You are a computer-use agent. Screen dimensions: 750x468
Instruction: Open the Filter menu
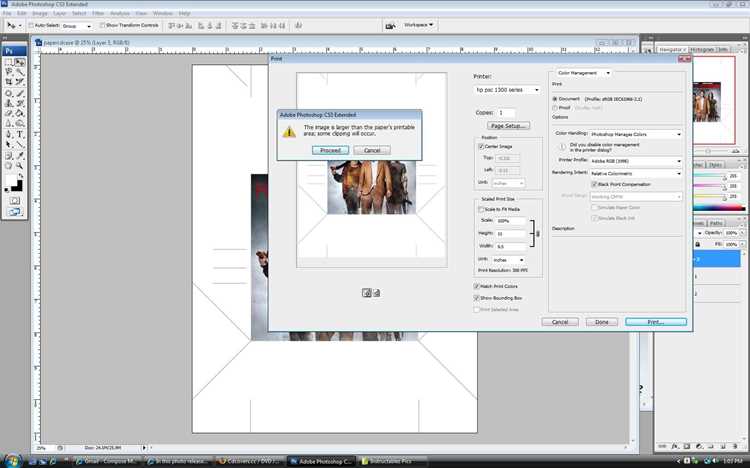point(98,13)
